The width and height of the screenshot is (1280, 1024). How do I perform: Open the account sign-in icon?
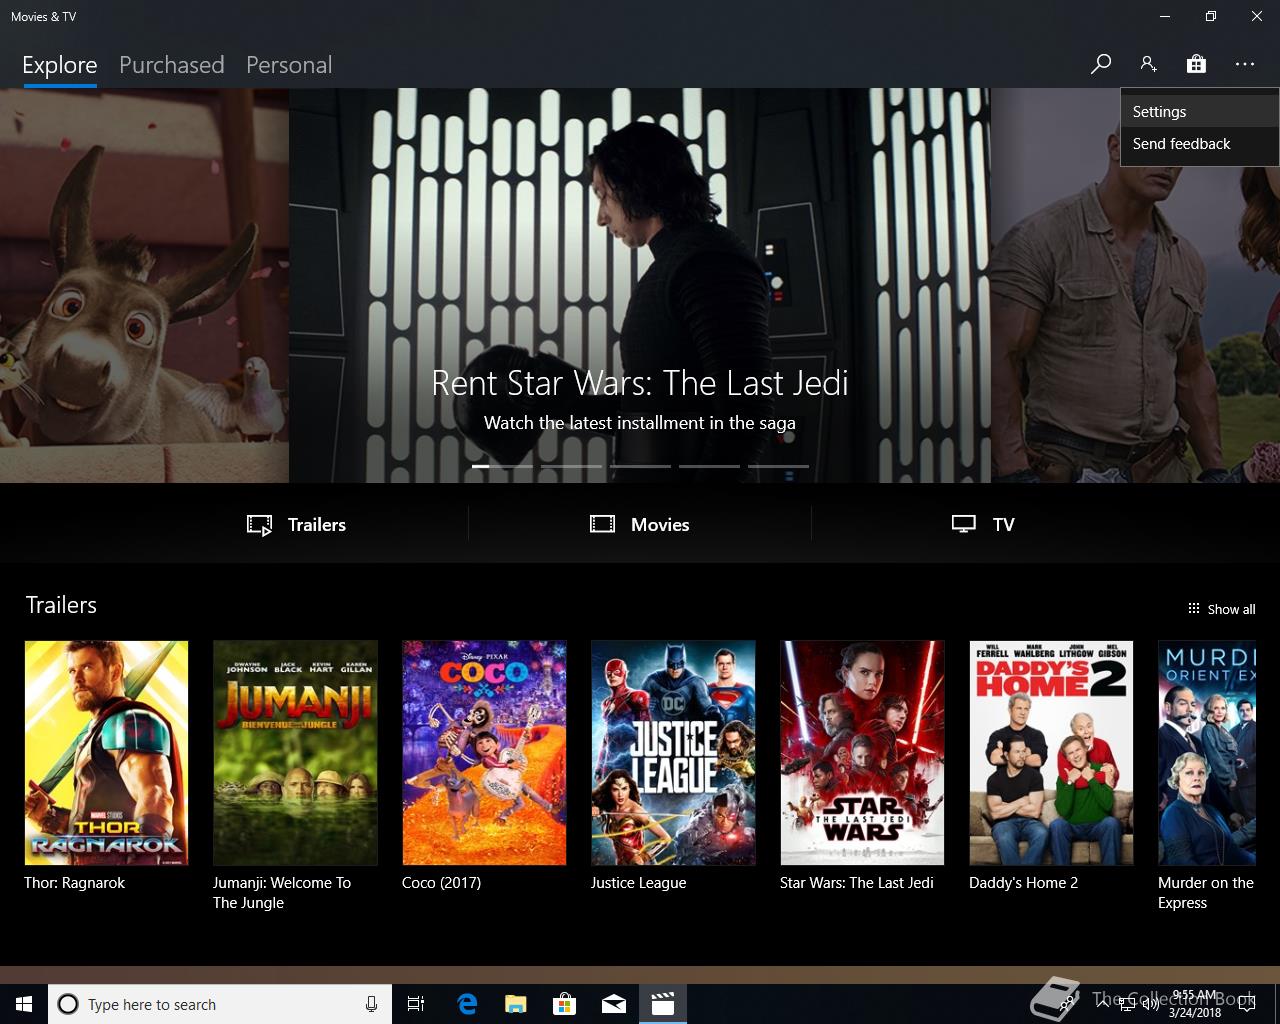(1148, 64)
